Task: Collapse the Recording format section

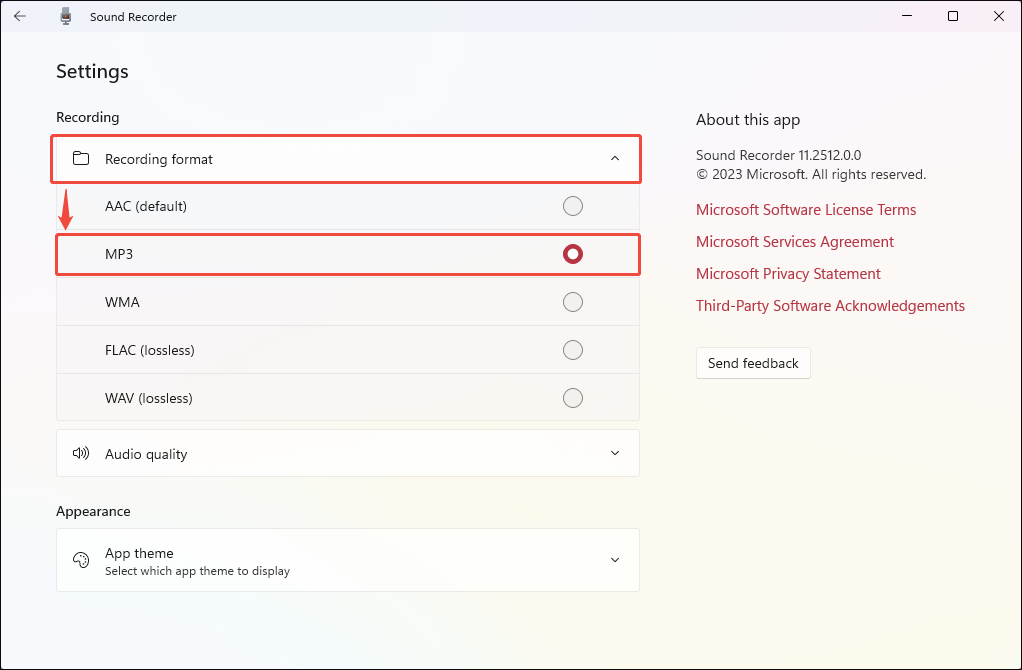Action: (615, 158)
